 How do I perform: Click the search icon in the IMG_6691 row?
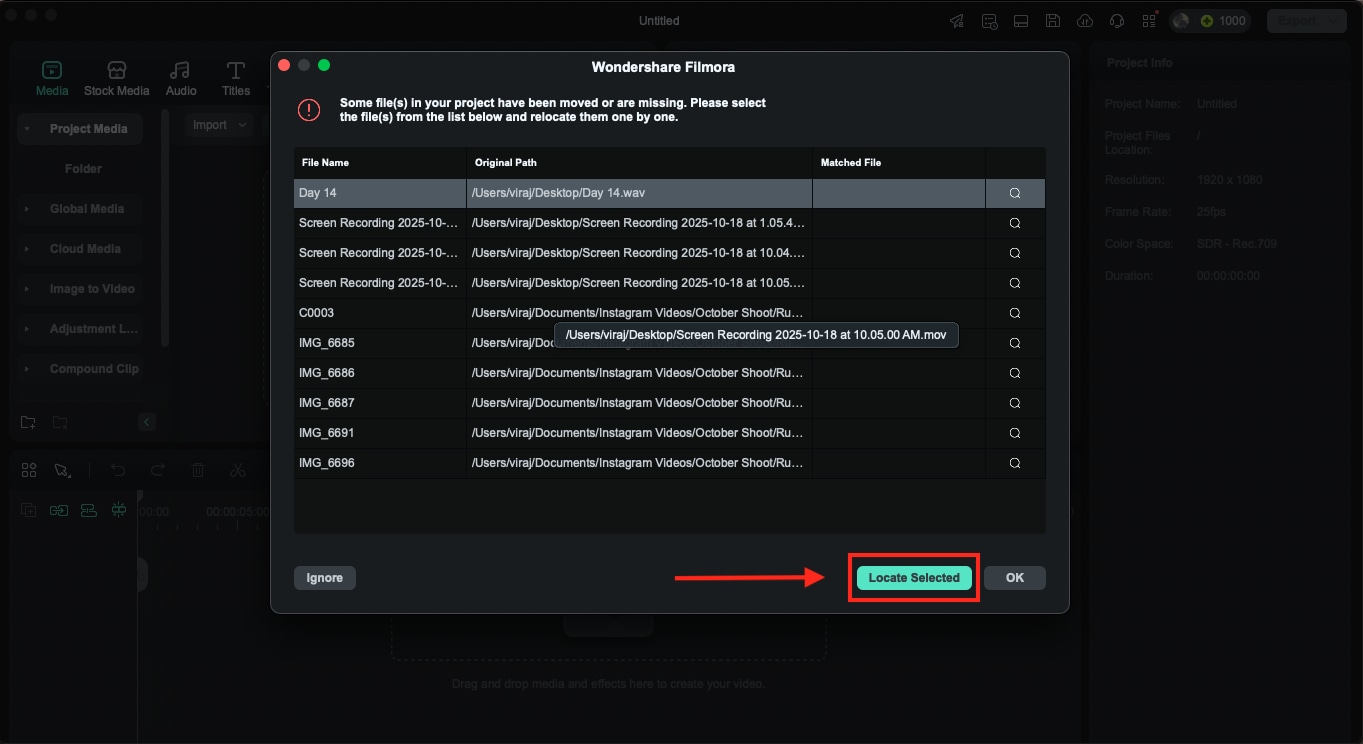coord(1014,433)
